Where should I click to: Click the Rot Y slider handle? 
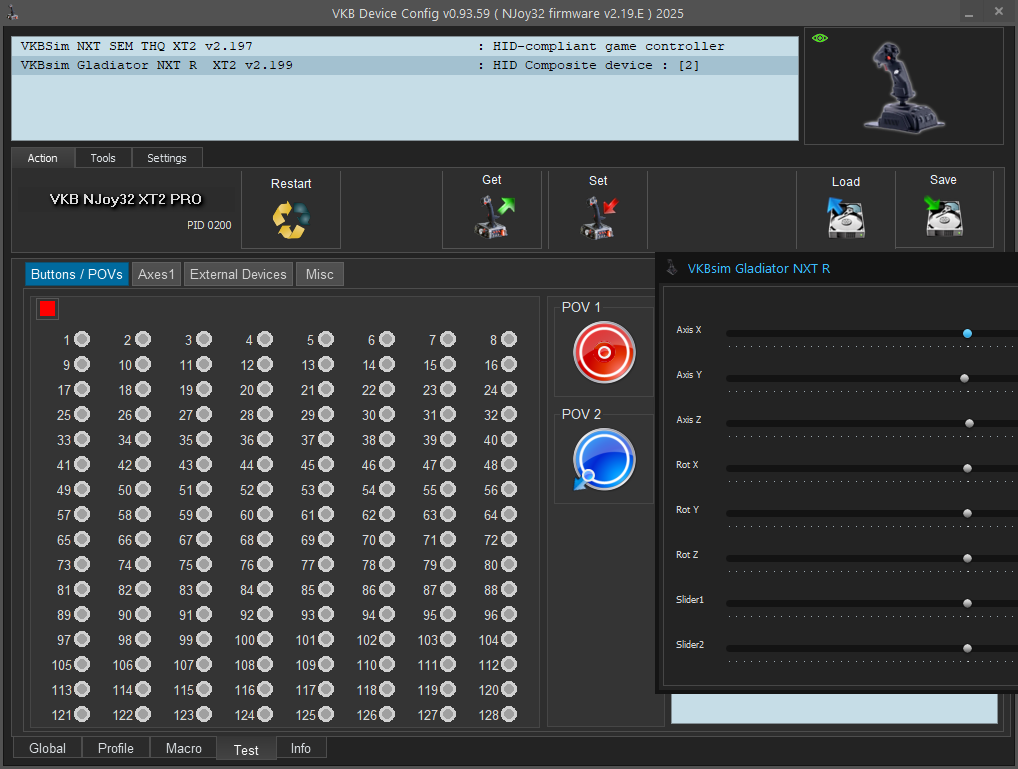(x=967, y=513)
